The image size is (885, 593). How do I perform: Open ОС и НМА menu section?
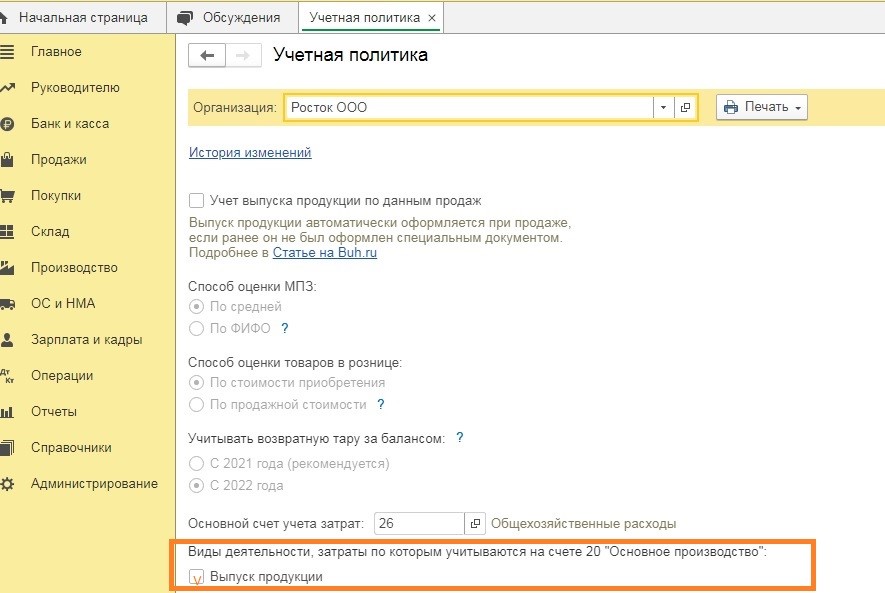[63, 304]
